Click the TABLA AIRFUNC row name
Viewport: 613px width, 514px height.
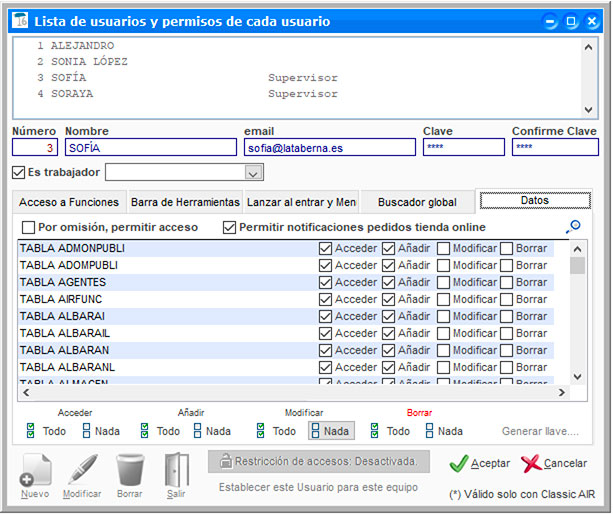tap(61, 299)
